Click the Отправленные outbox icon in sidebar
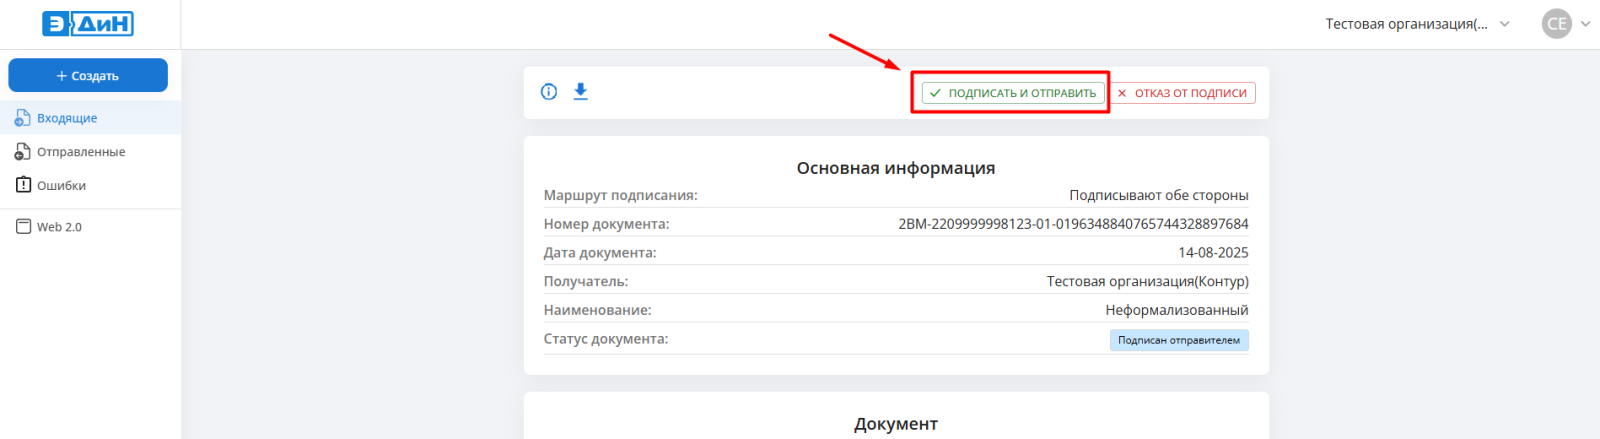The image size is (1600, 439). [x=22, y=152]
